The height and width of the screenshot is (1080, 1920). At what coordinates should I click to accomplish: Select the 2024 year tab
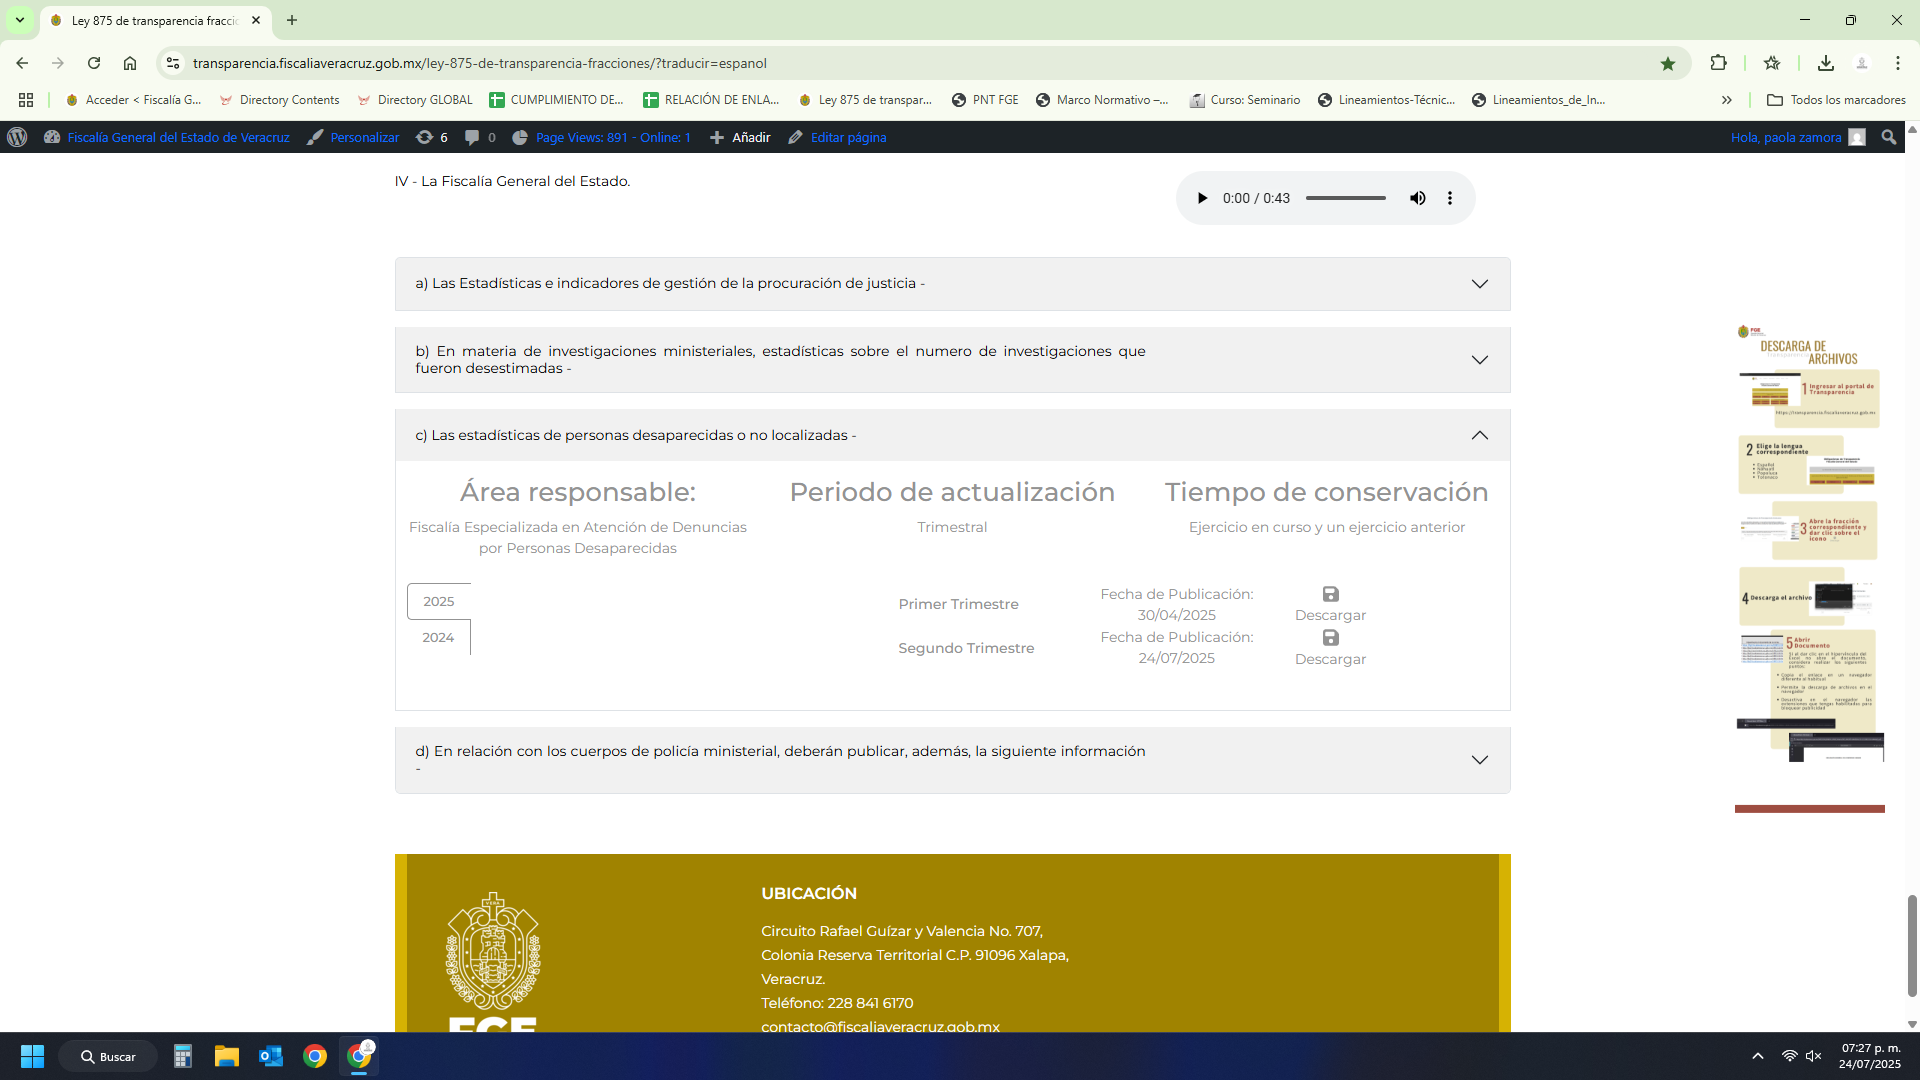click(x=438, y=638)
